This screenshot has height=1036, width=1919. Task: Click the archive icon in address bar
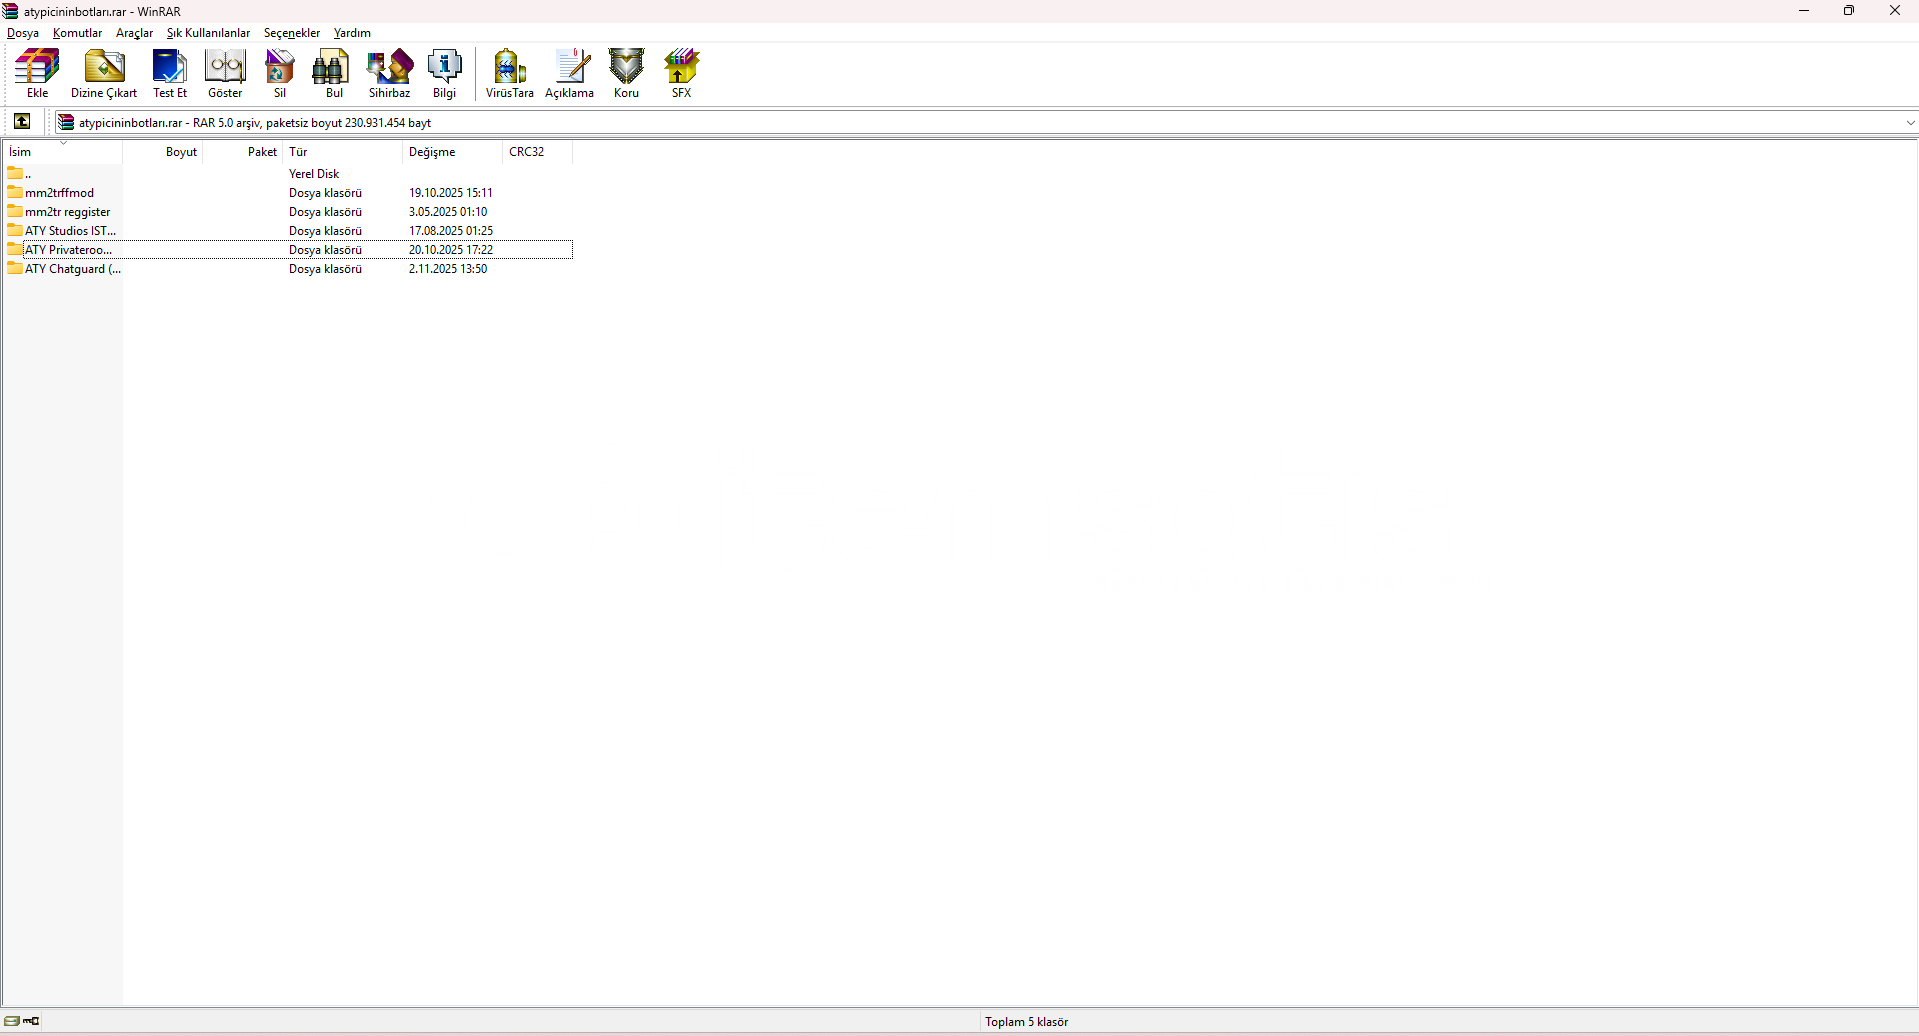click(66, 122)
